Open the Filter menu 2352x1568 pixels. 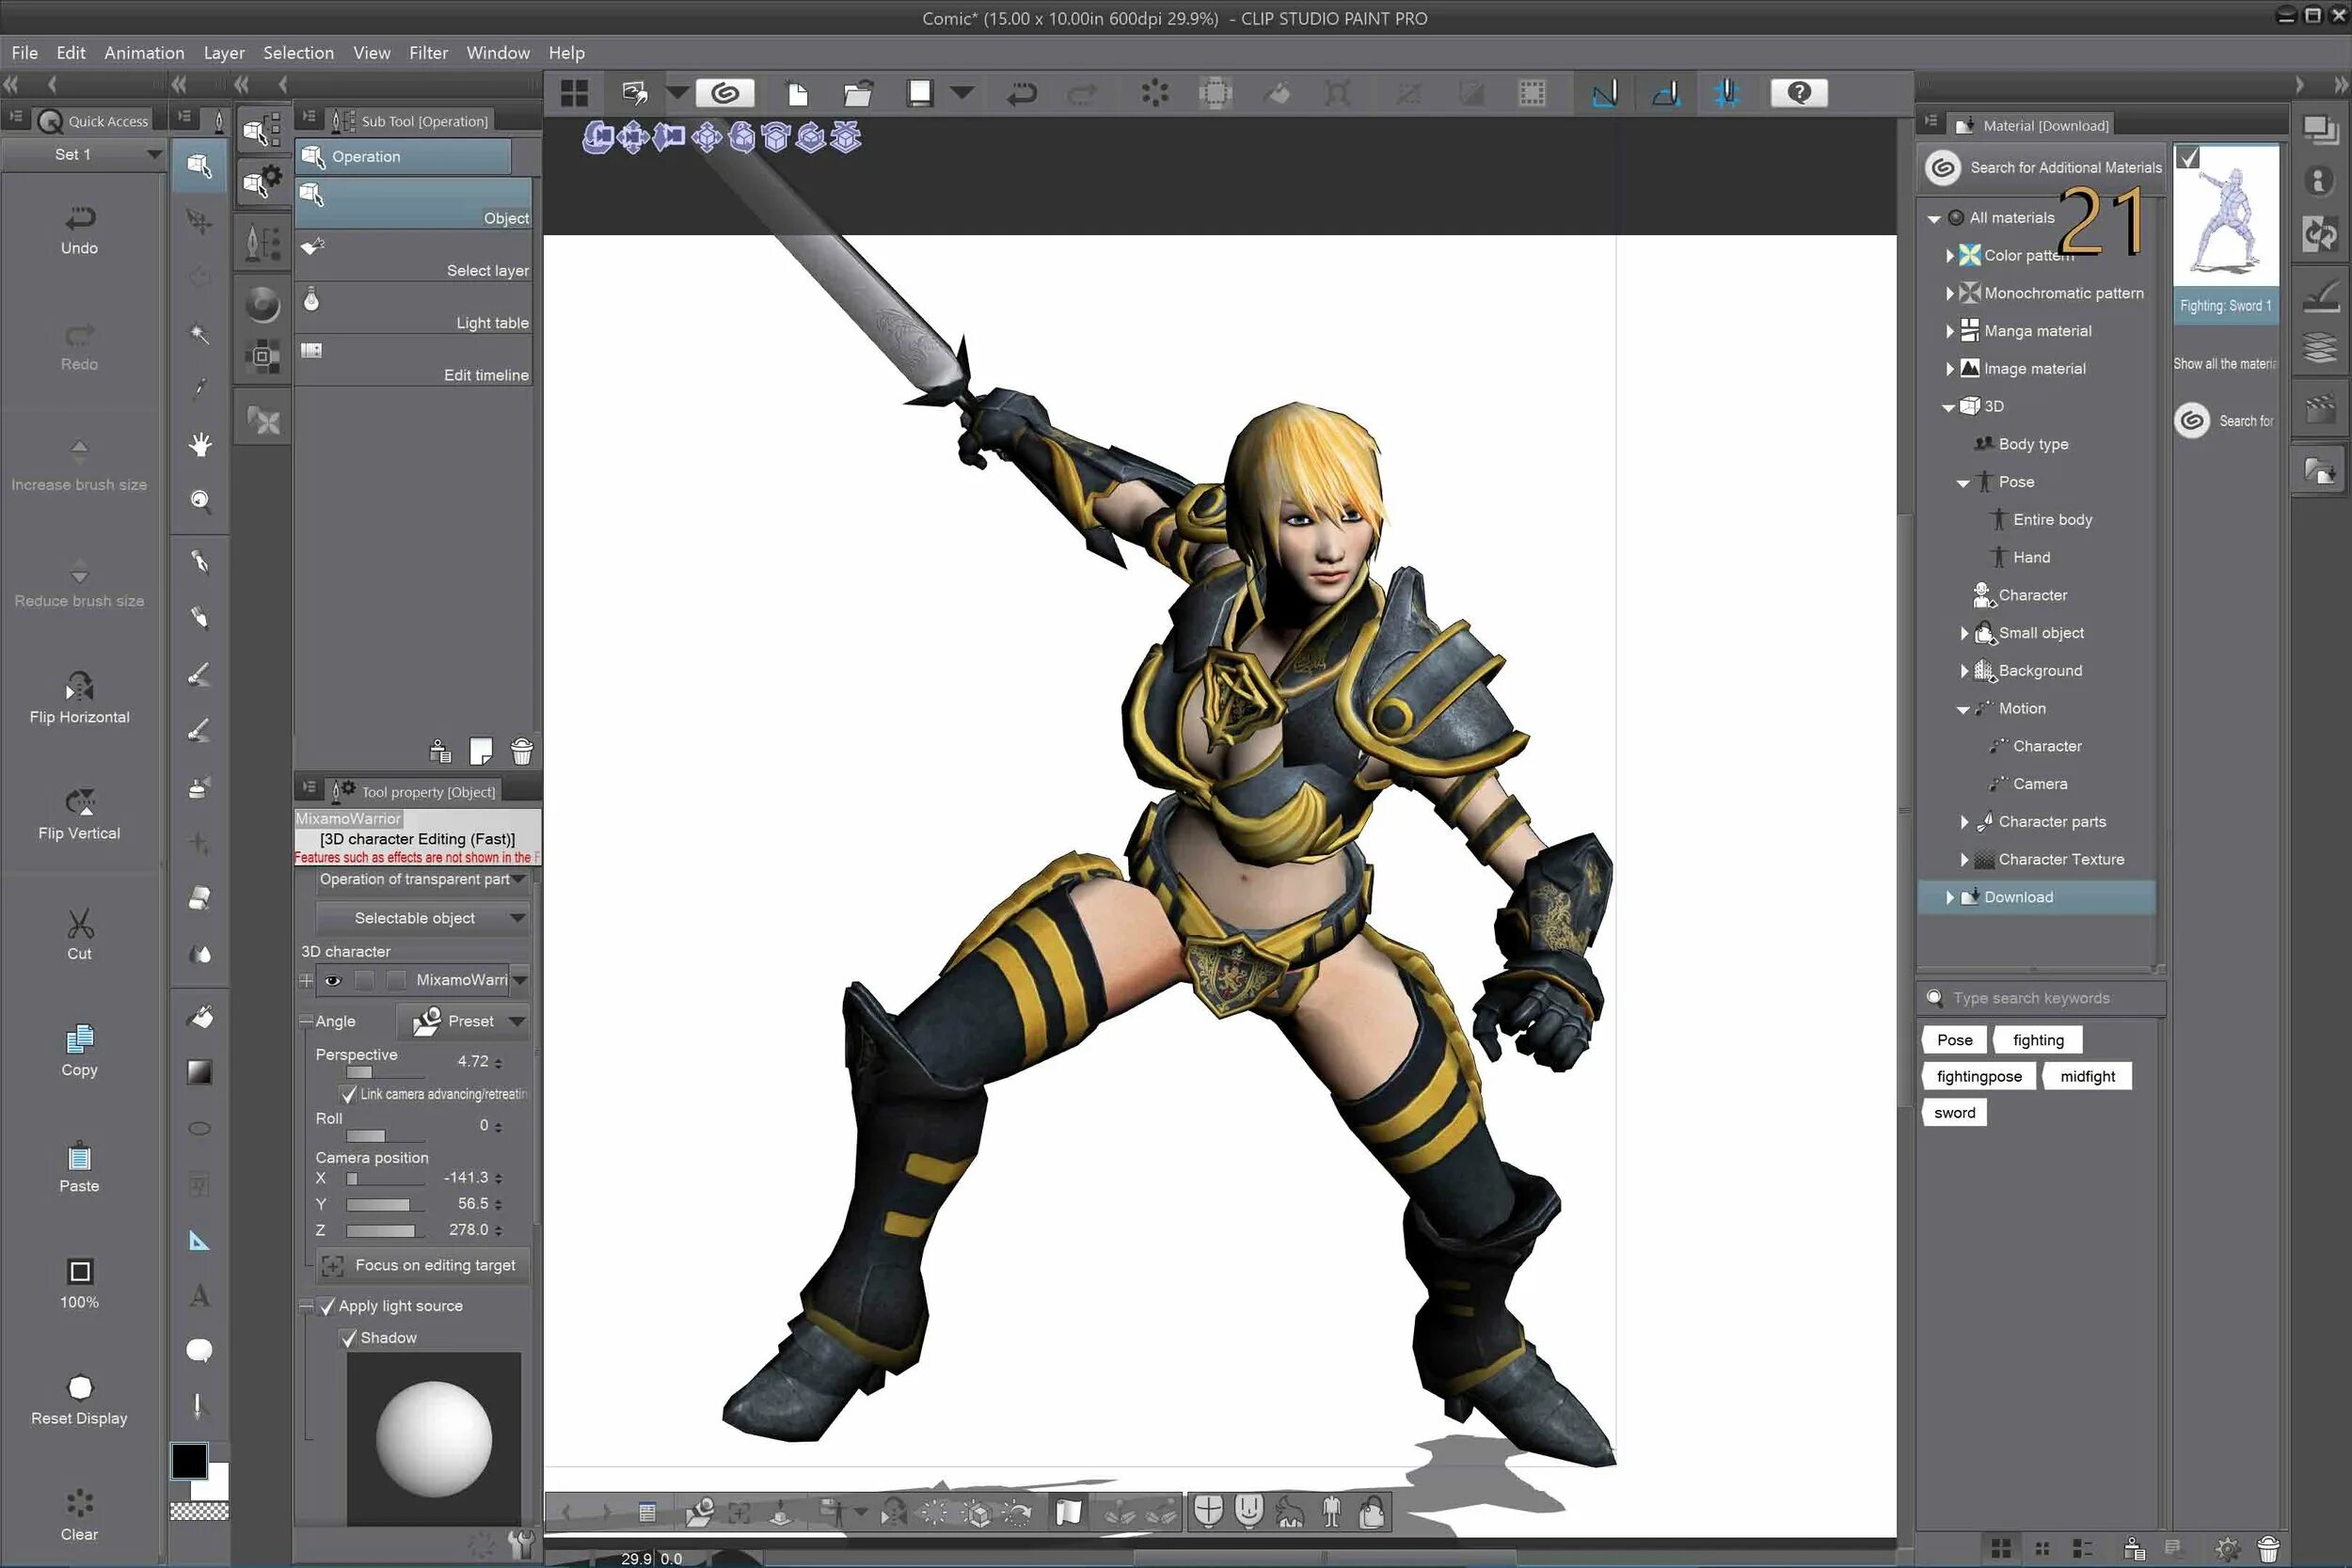427,53
